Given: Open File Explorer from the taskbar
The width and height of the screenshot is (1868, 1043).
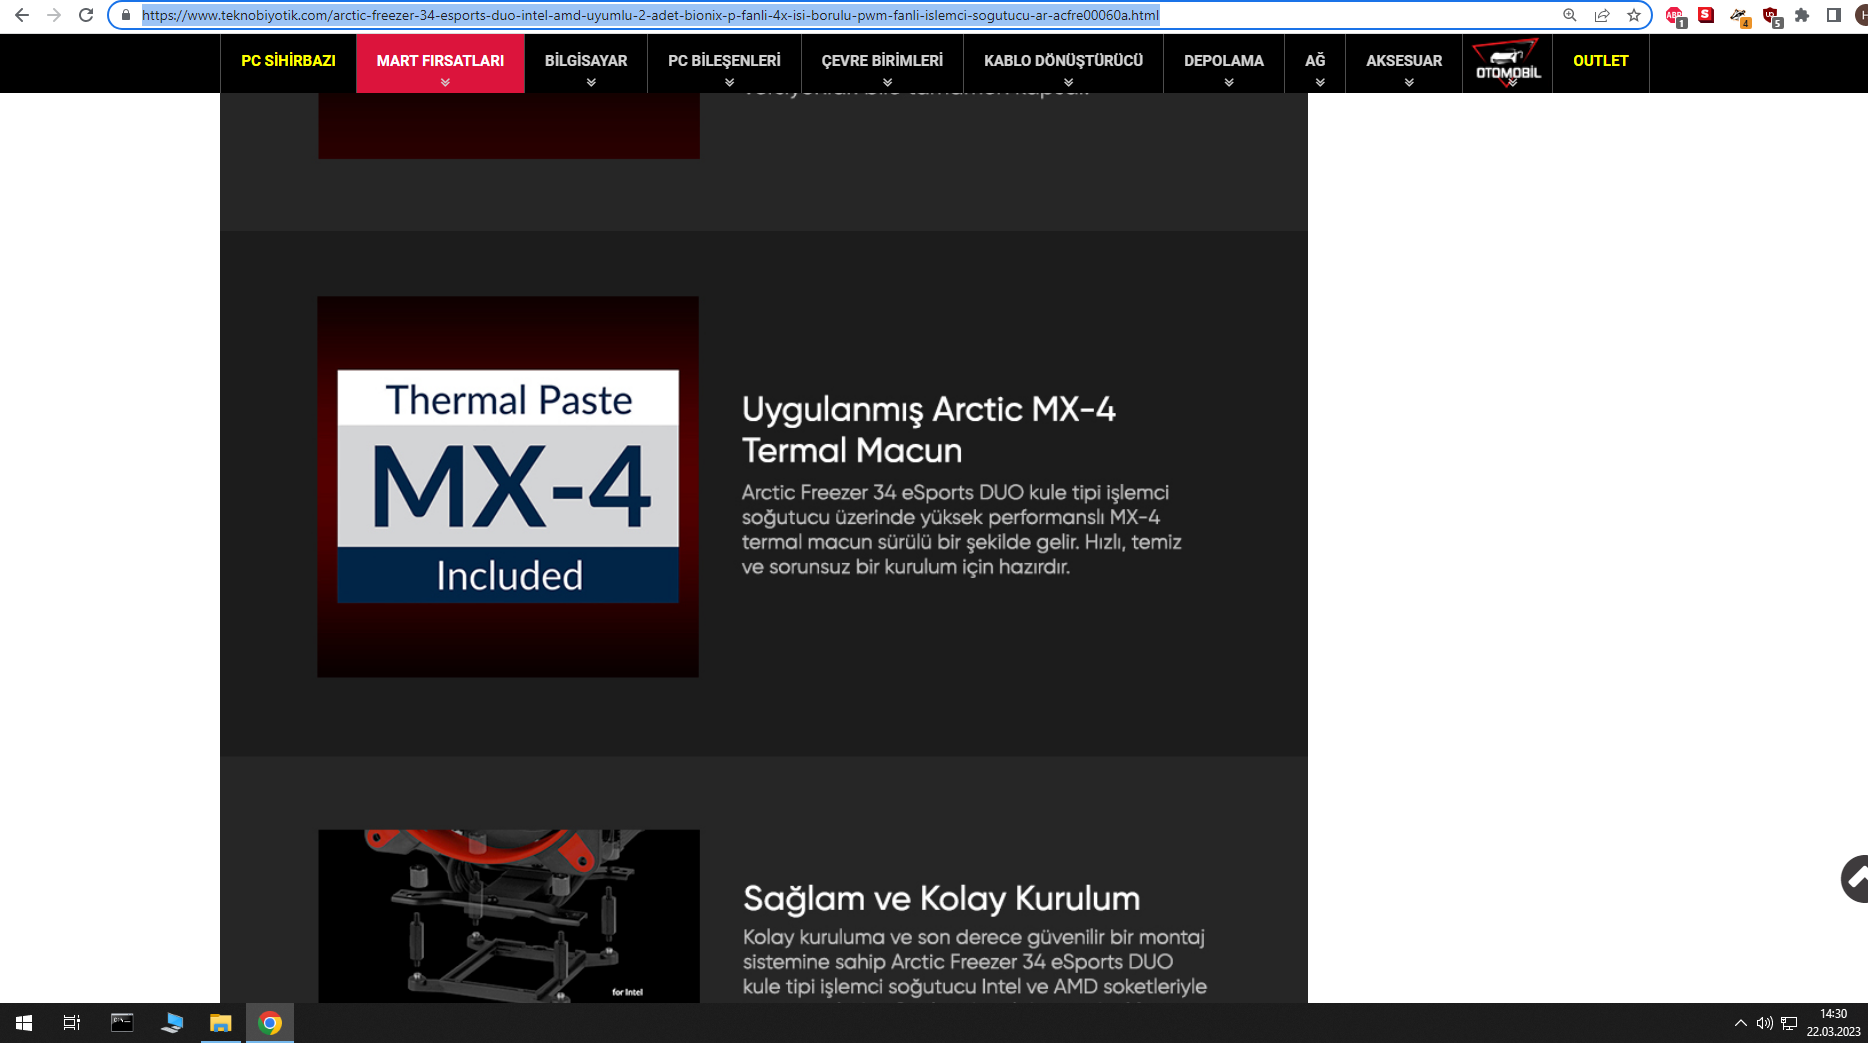Looking at the screenshot, I should pyautogui.click(x=220, y=1023).
